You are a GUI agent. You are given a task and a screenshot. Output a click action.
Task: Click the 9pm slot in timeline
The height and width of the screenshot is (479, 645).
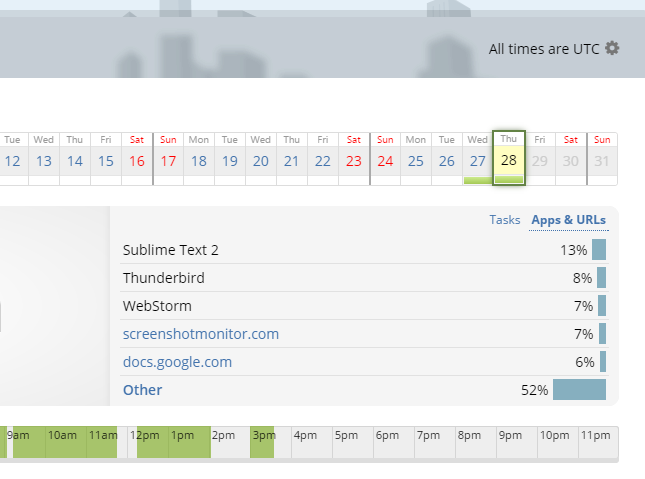point(517,442)
